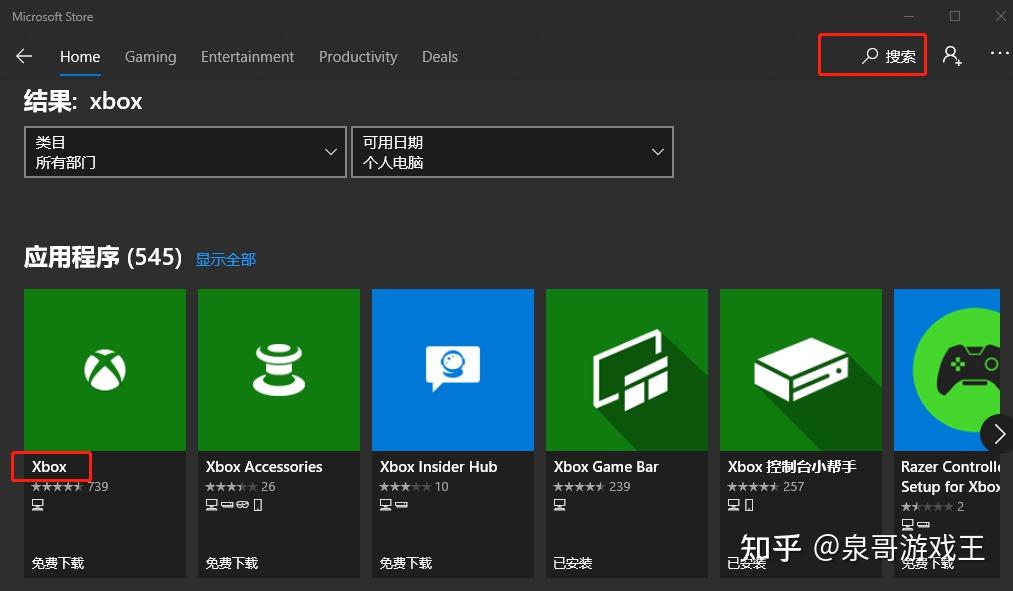Switch to the Gaming tab
The image size is (1013, 591).
(151, 57)
